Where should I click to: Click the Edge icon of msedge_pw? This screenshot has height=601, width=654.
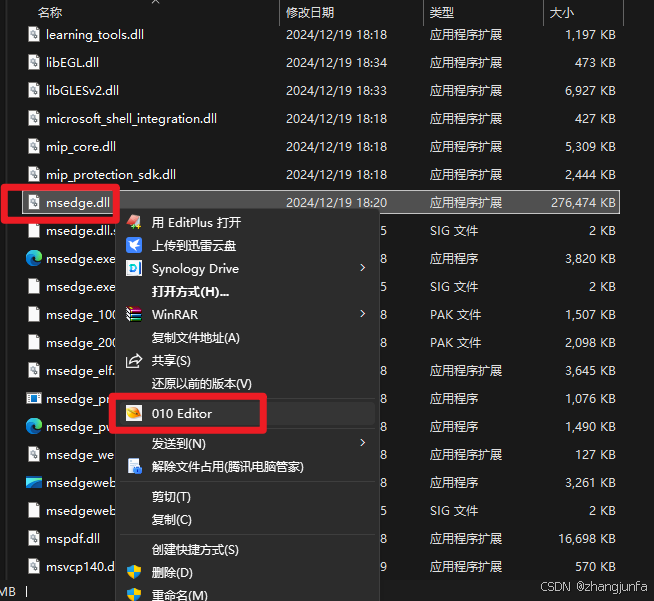[34, 426]
